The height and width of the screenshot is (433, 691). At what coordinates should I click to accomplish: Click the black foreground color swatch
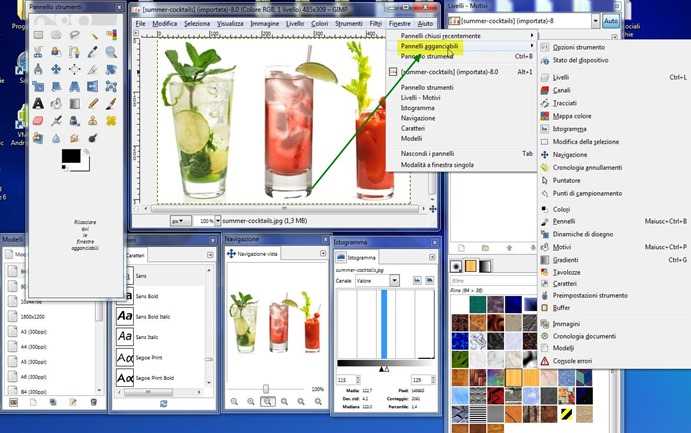70,155
